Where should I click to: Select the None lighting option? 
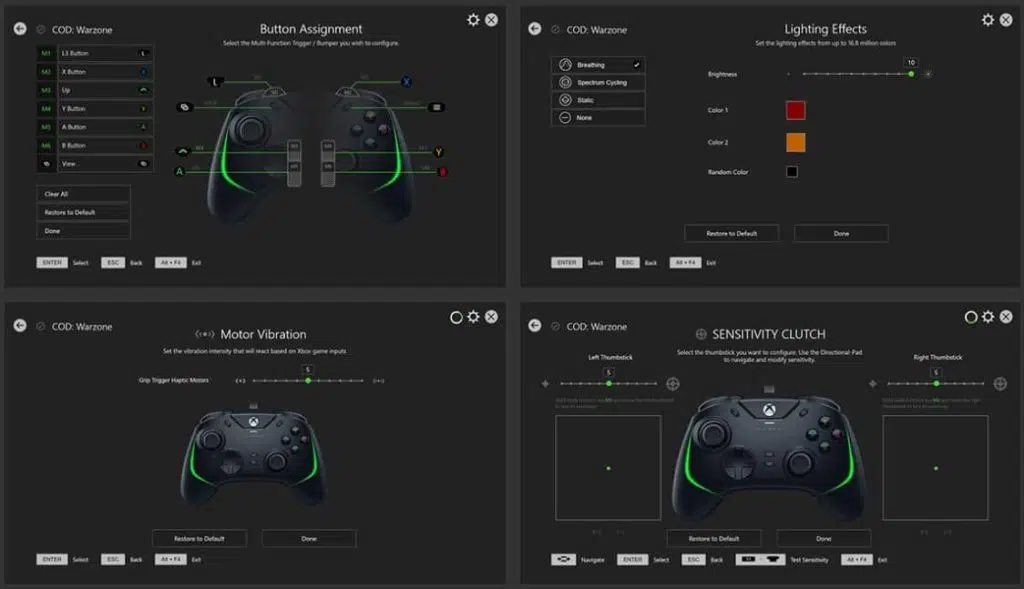click(598, 118)
